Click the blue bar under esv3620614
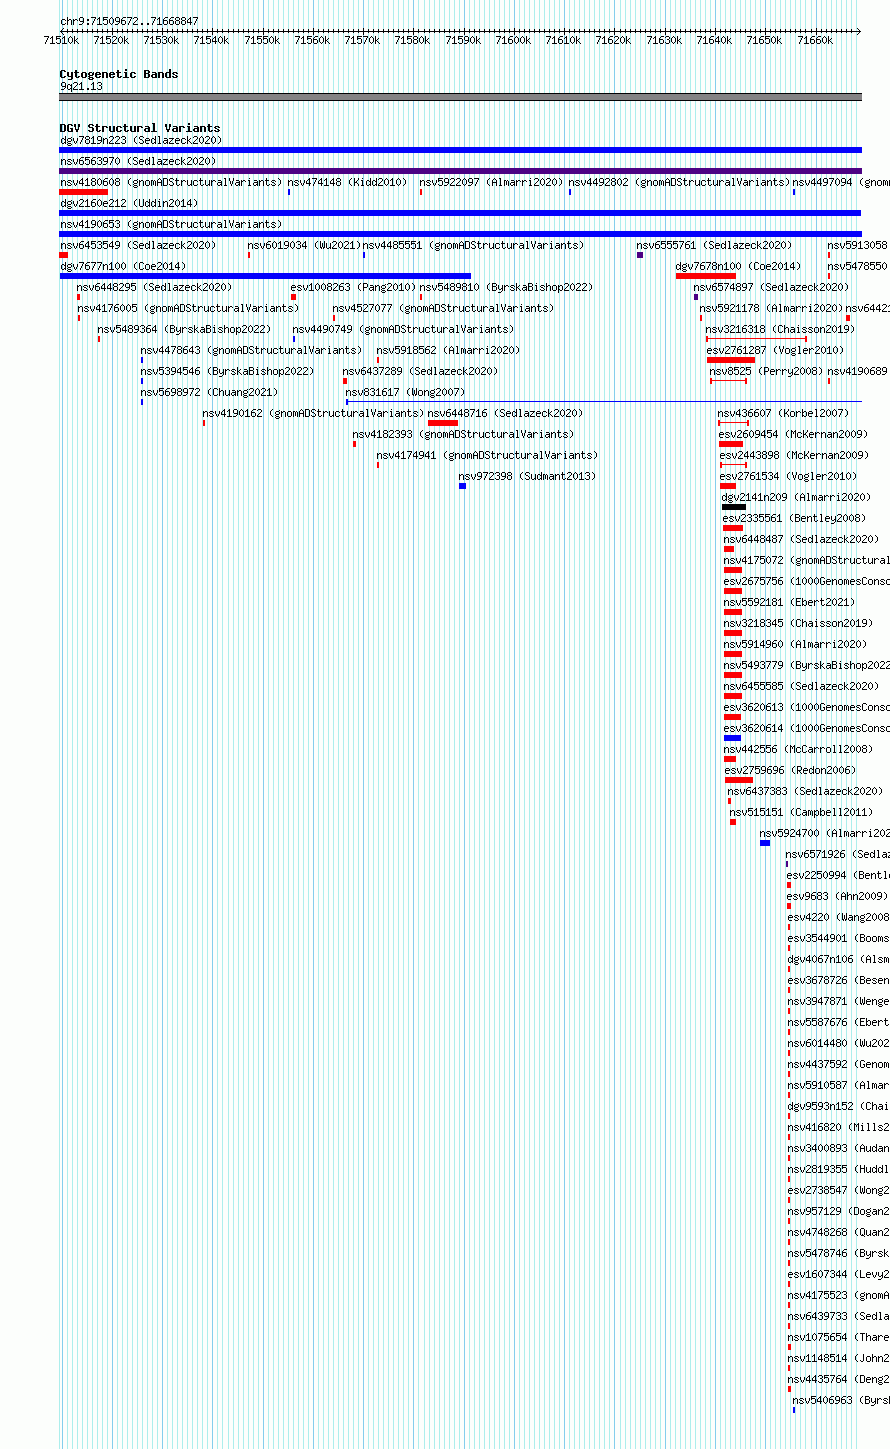The height and width of the screenshot is (1449, 890). pyautogui.click(x=733, y=738)
